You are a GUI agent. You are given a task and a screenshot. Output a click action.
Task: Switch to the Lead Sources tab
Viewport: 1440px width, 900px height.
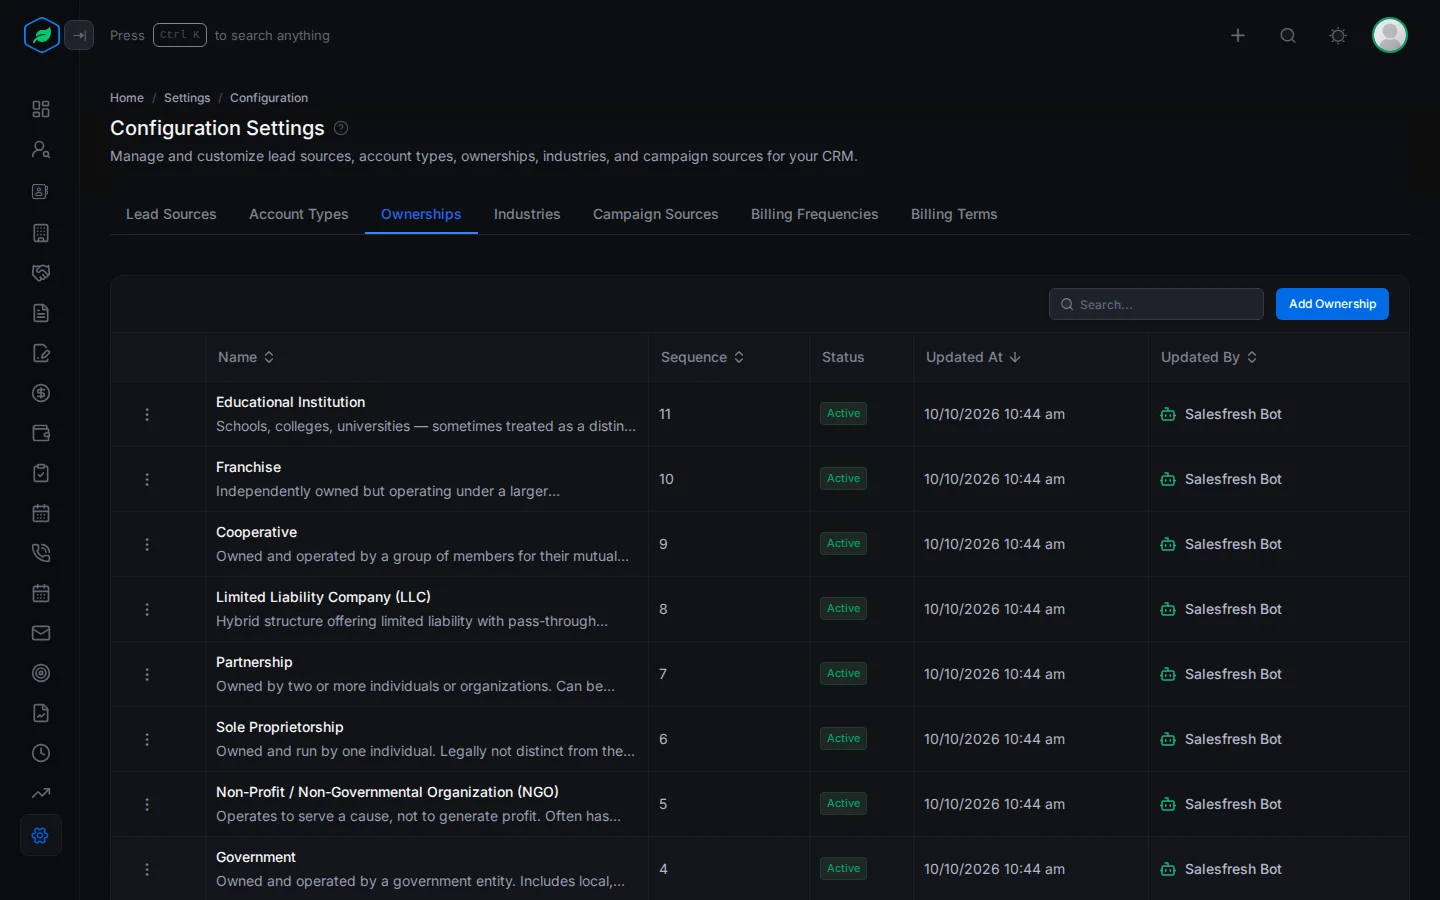[171, 214]
